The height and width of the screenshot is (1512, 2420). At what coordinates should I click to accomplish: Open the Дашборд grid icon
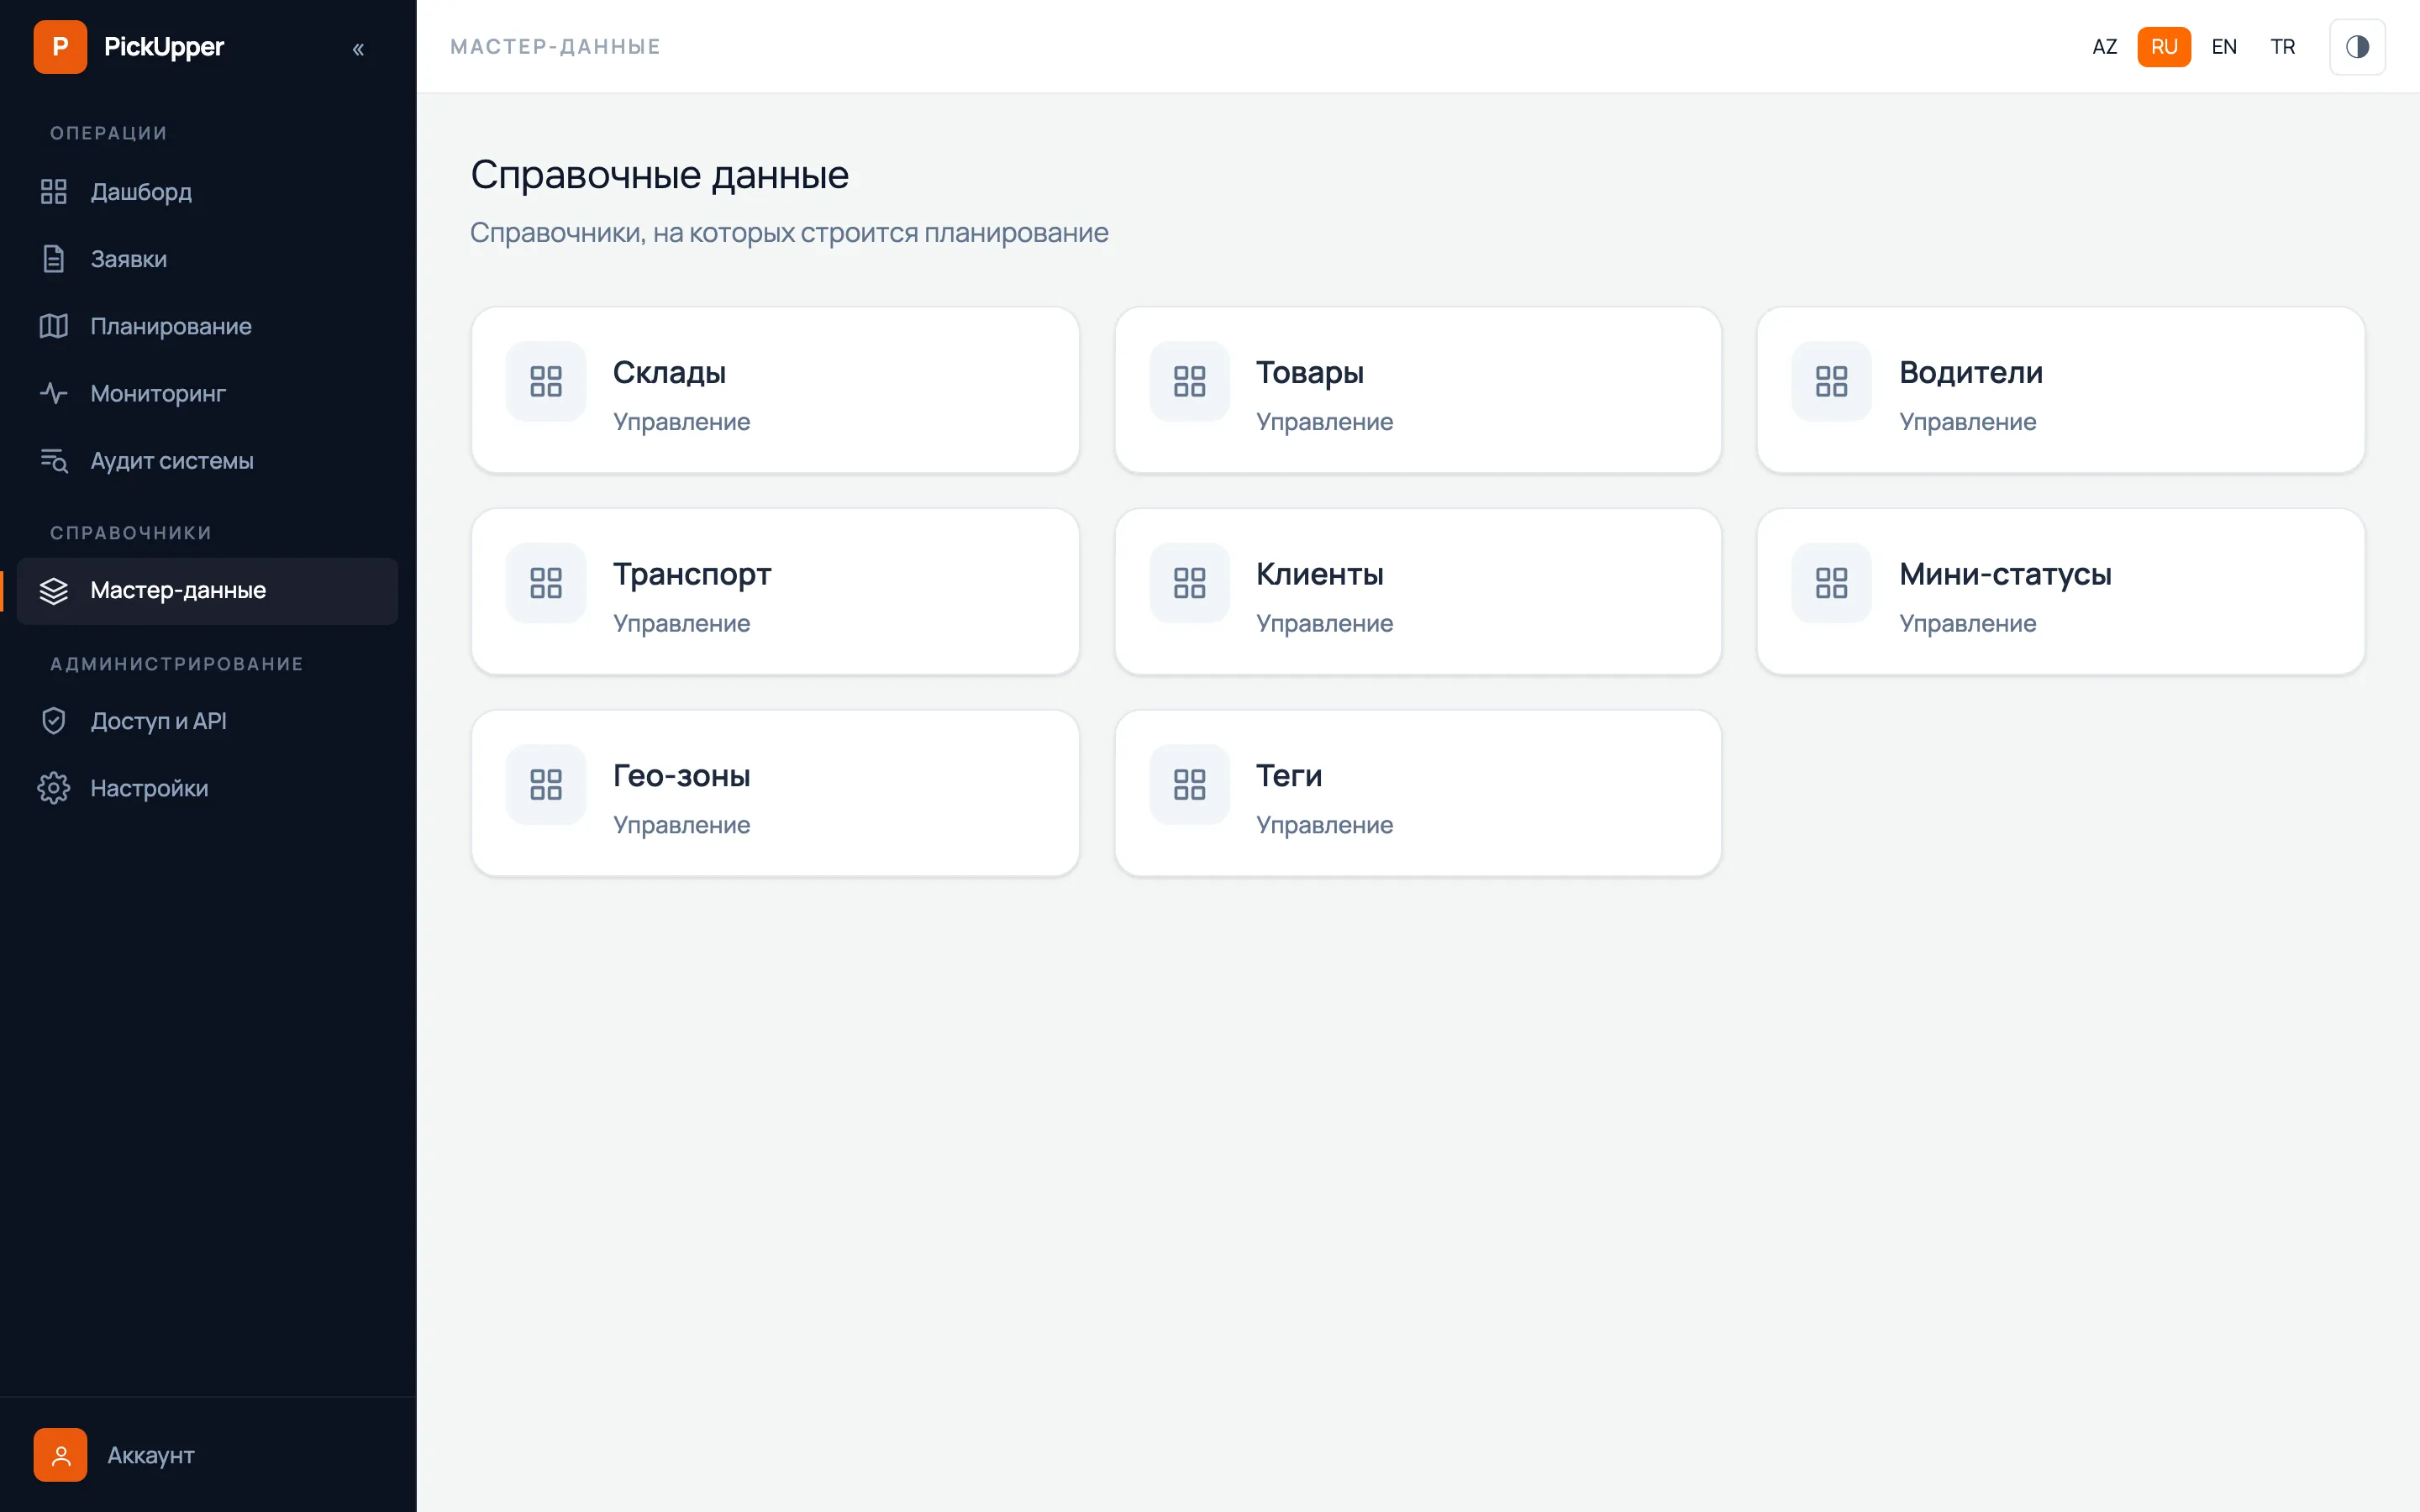(54, 192)
